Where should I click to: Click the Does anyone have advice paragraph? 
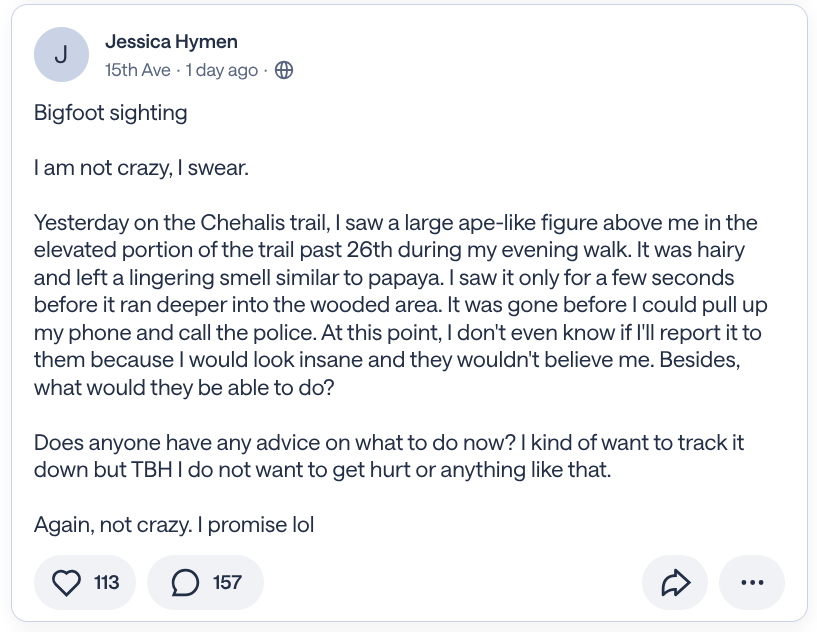[389, 456]
